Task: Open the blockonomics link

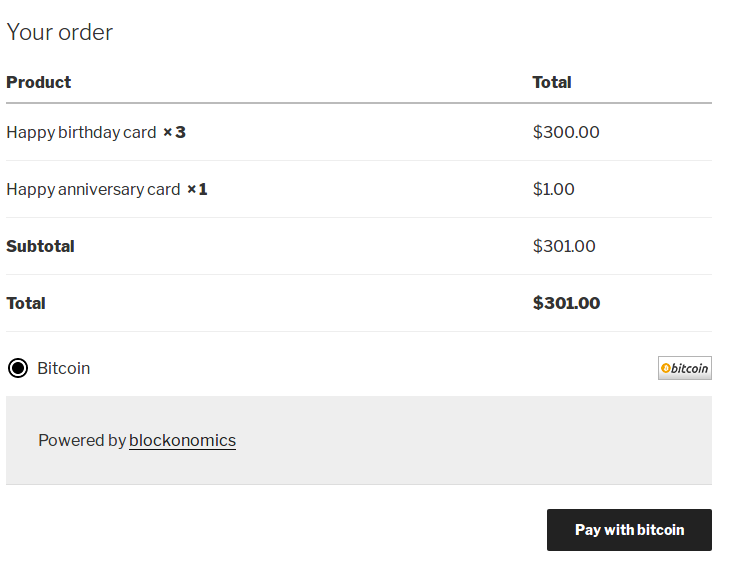Action: [x=182, y=441]
